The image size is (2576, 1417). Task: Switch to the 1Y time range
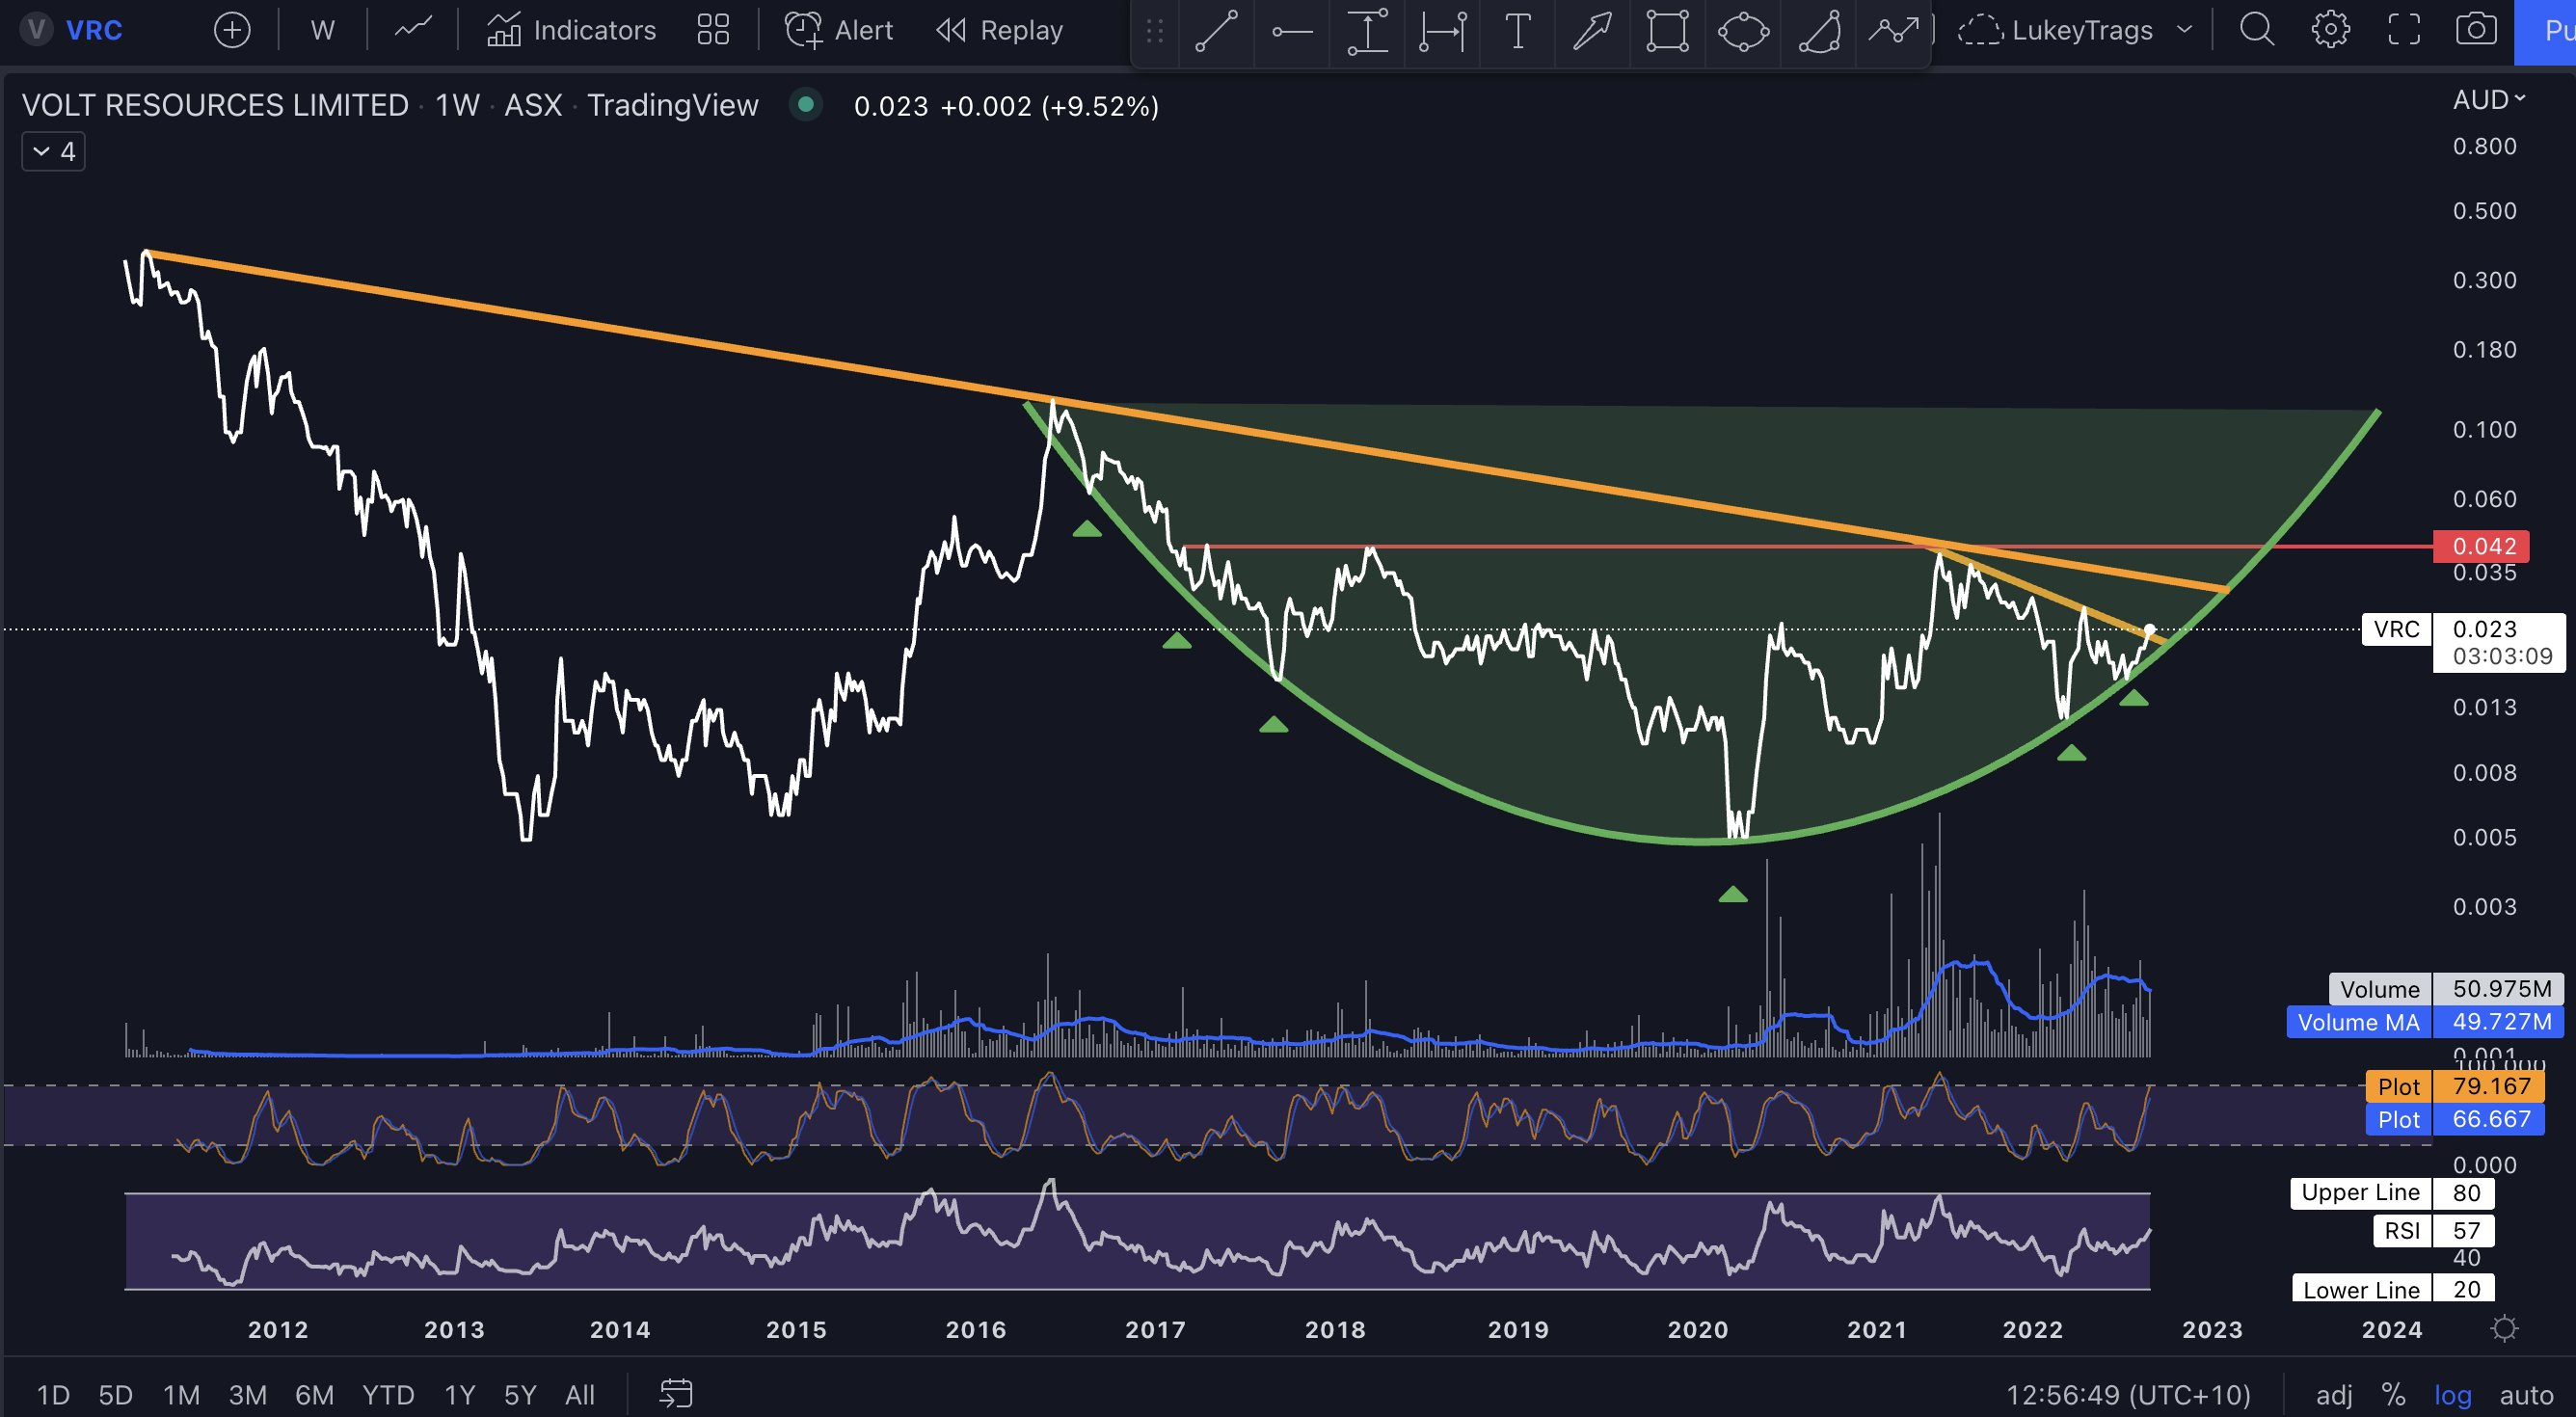(459, 1394)
